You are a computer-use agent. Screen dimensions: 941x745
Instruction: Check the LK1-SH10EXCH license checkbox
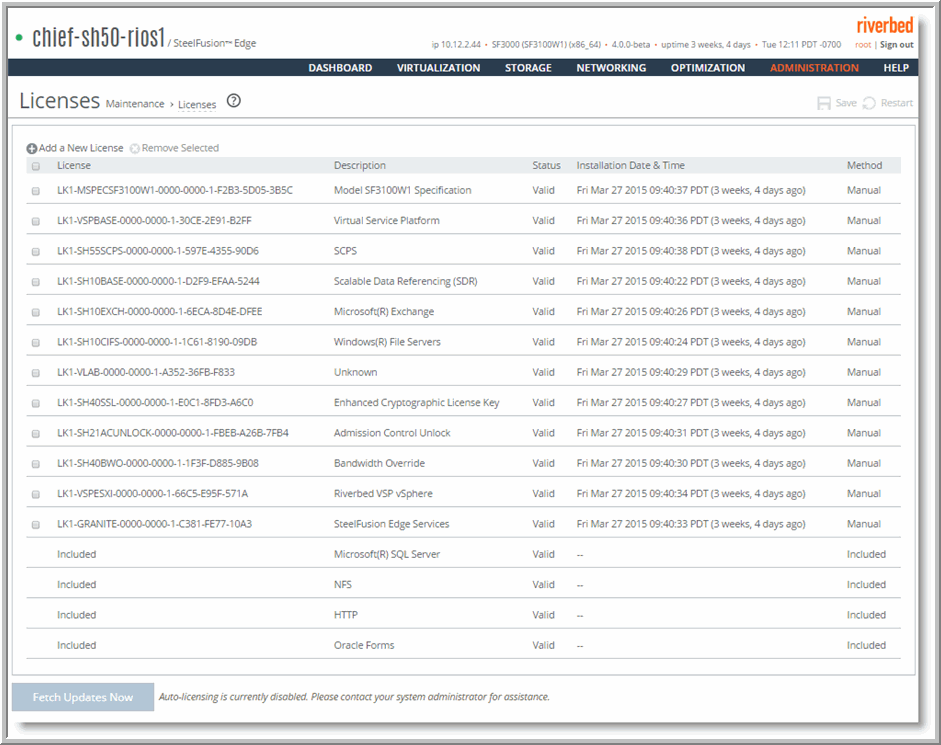coord(36,312)
